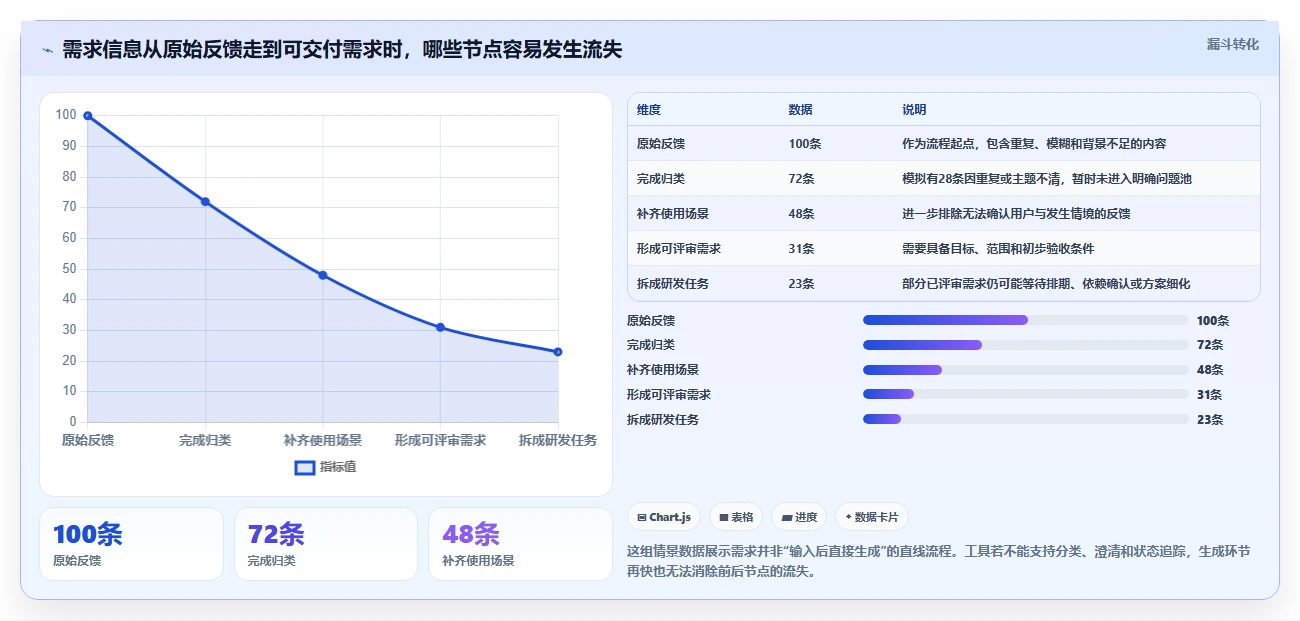Click the 进度 tag chip
Screen dimensions: 1300x621
(799, 517)
